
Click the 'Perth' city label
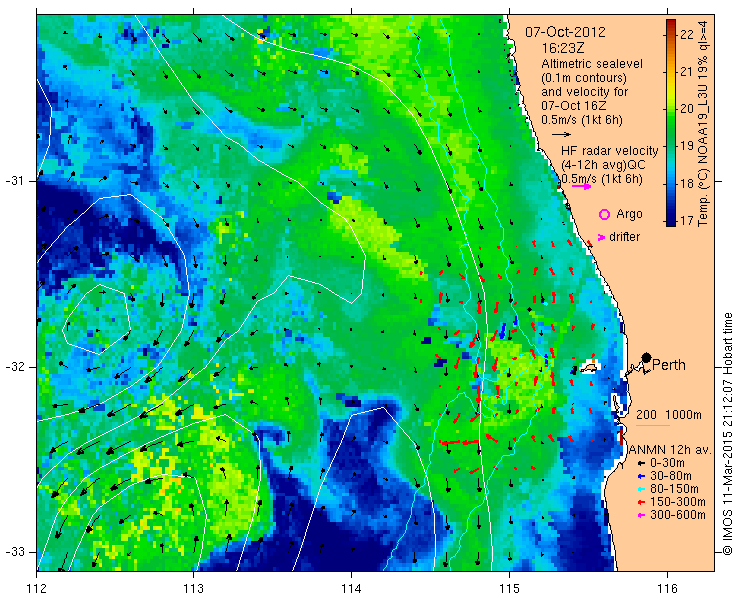click(x=669, y=365)
